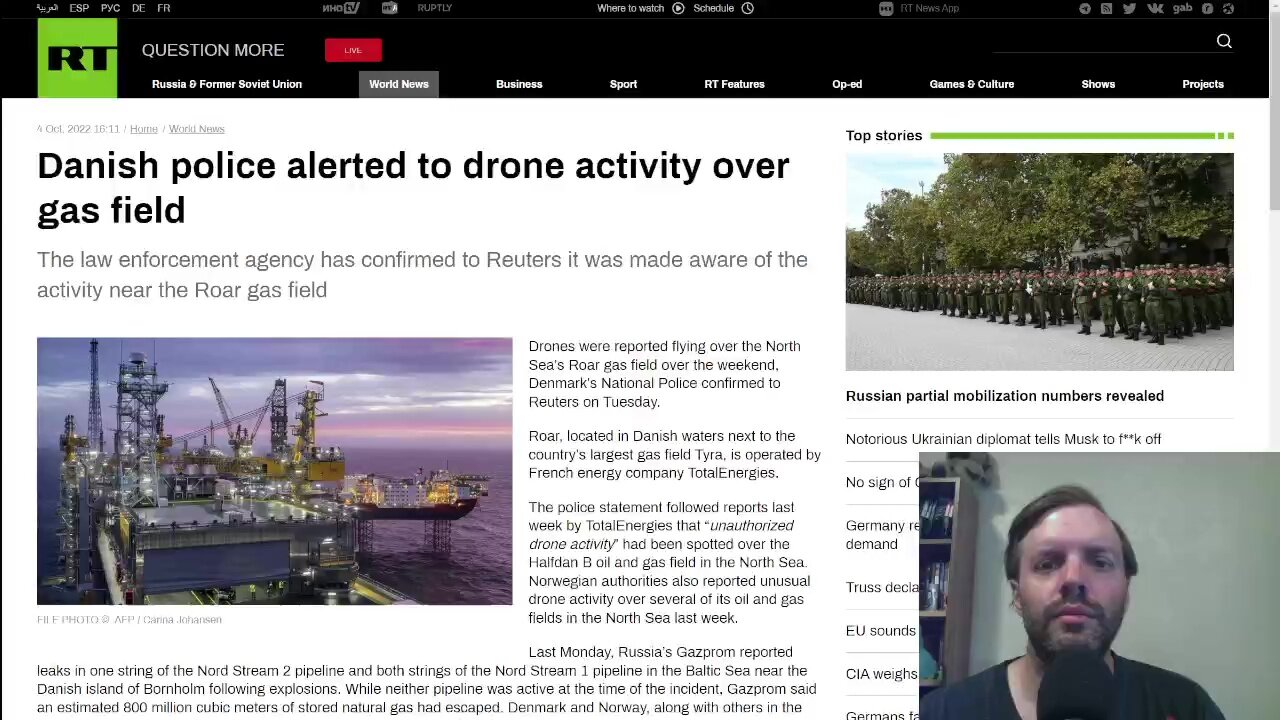Open Where to watch link
Screen dimensions: 1280x720
pyautogui.click(x=630, y=8)
